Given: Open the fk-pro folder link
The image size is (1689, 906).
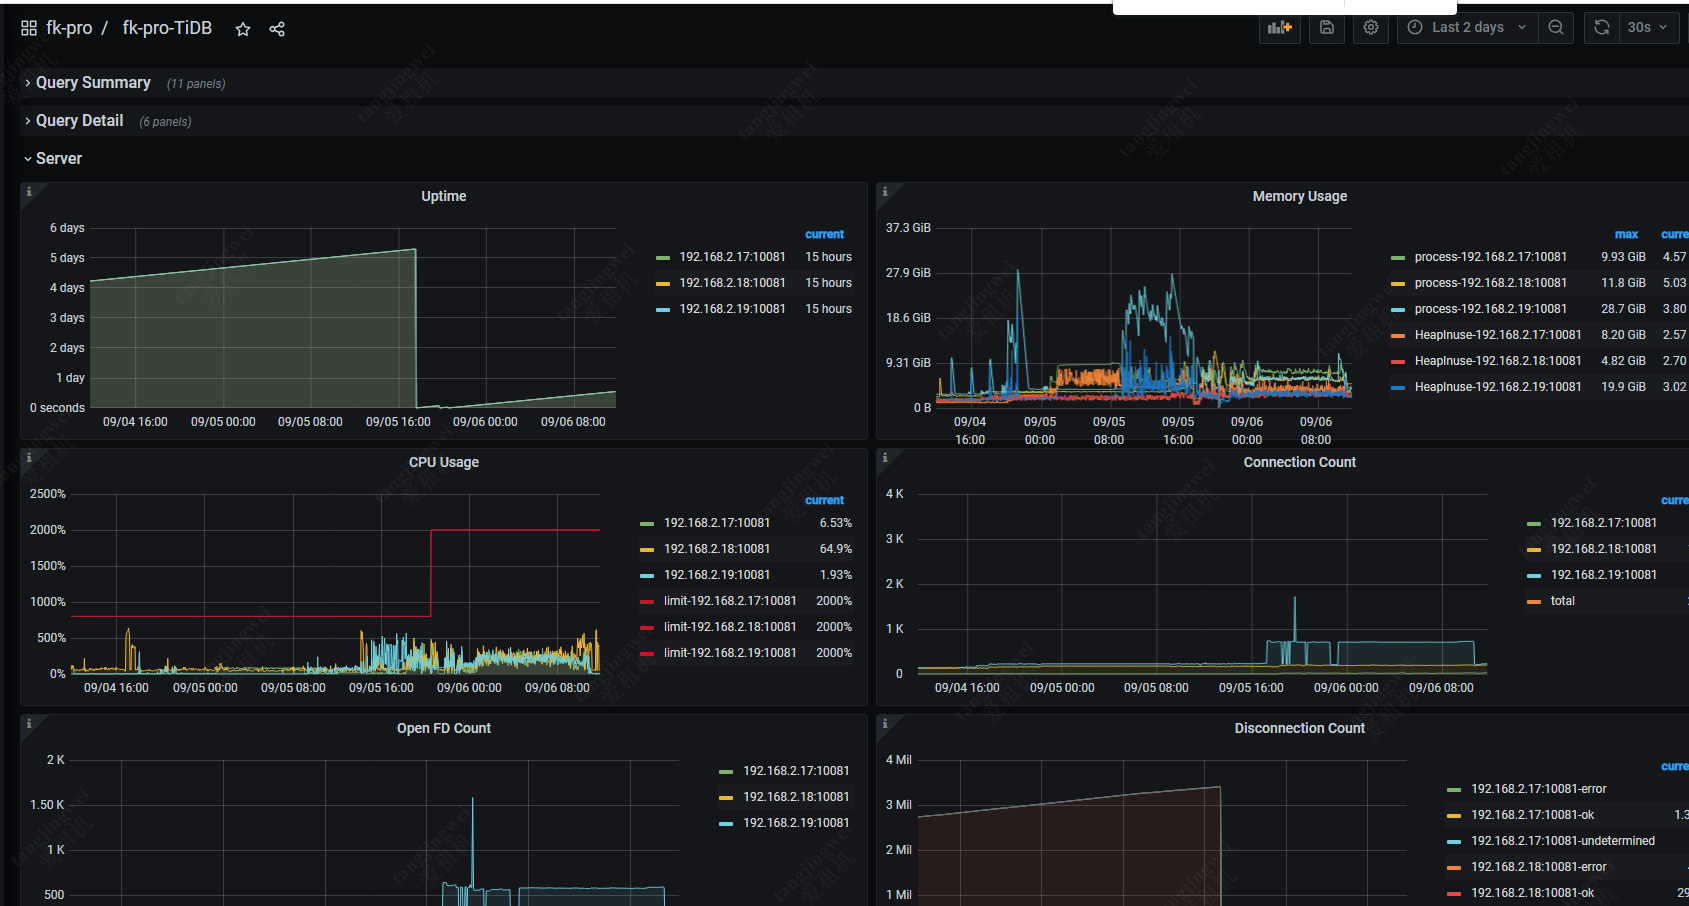Looking at the screenshot, I should click(69, 28).
